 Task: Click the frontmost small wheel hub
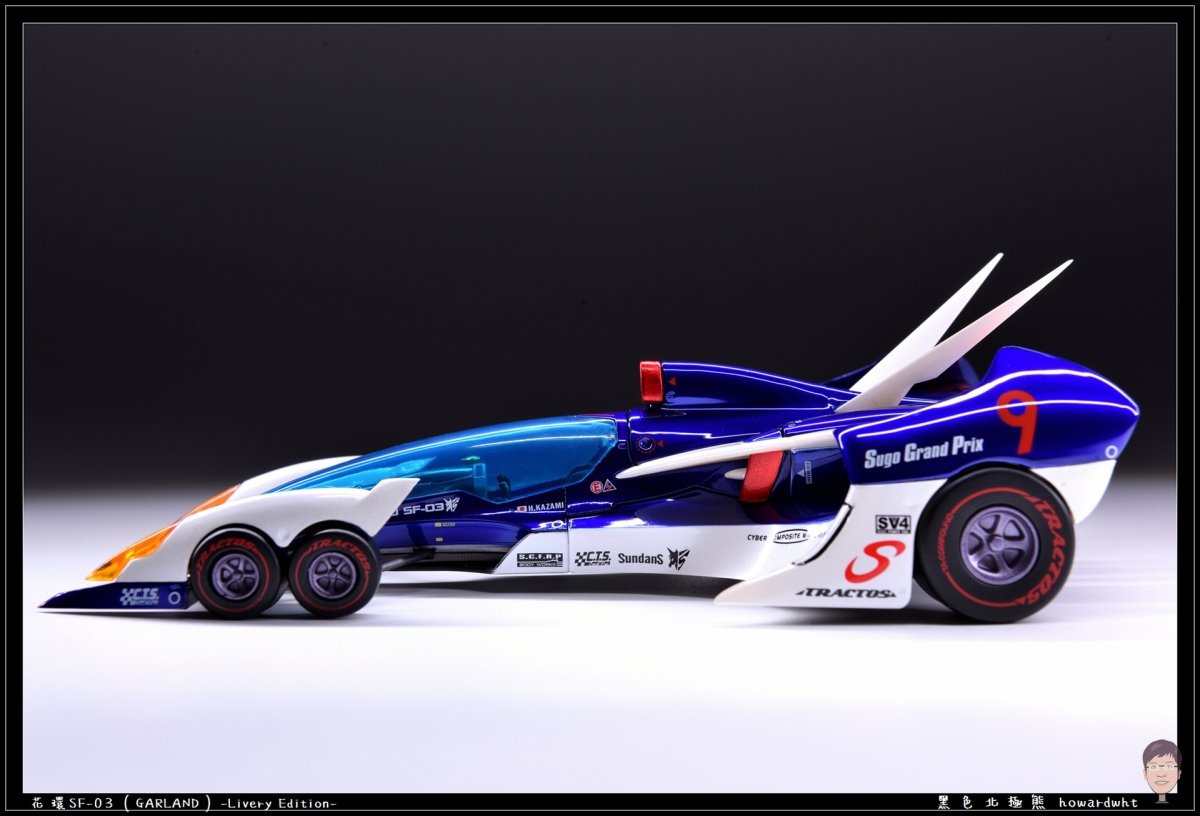237,574
